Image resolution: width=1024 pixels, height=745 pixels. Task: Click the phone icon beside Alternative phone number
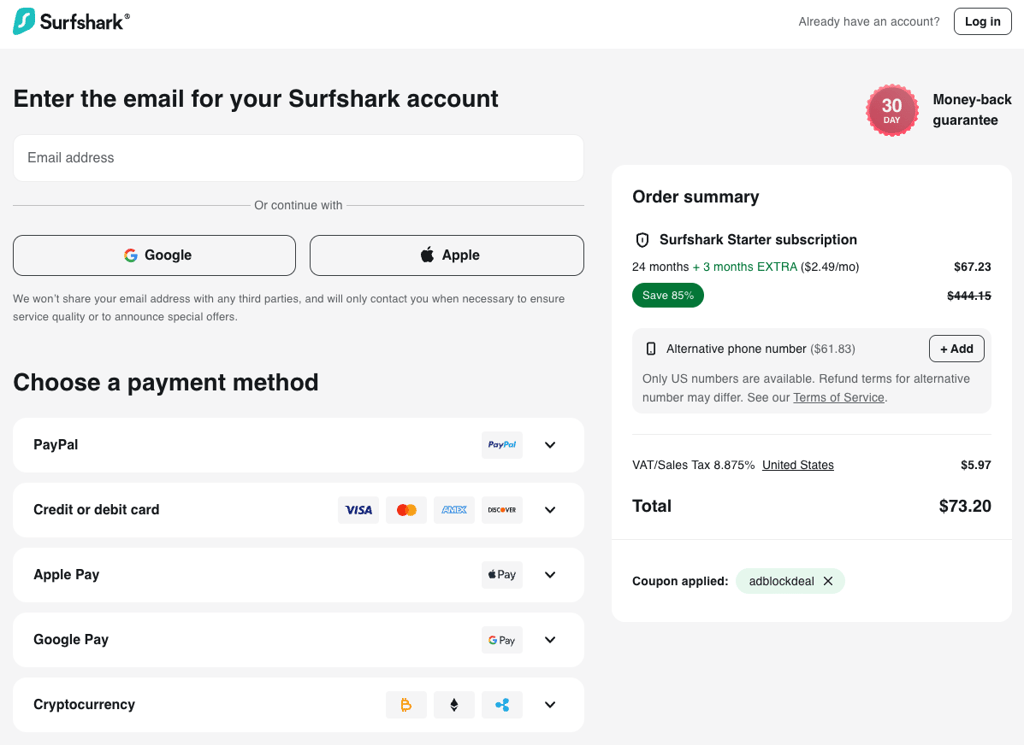pyautogui.click(x=650, y=349)
